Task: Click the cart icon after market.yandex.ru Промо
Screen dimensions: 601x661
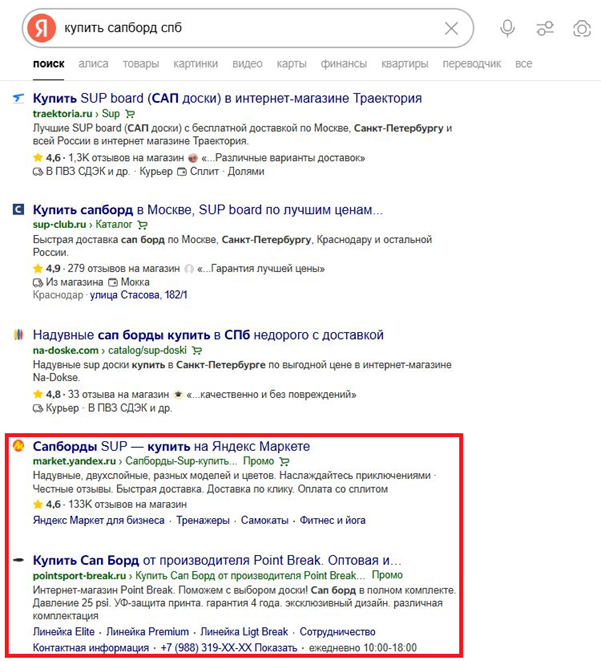Action: coord(284,462)
